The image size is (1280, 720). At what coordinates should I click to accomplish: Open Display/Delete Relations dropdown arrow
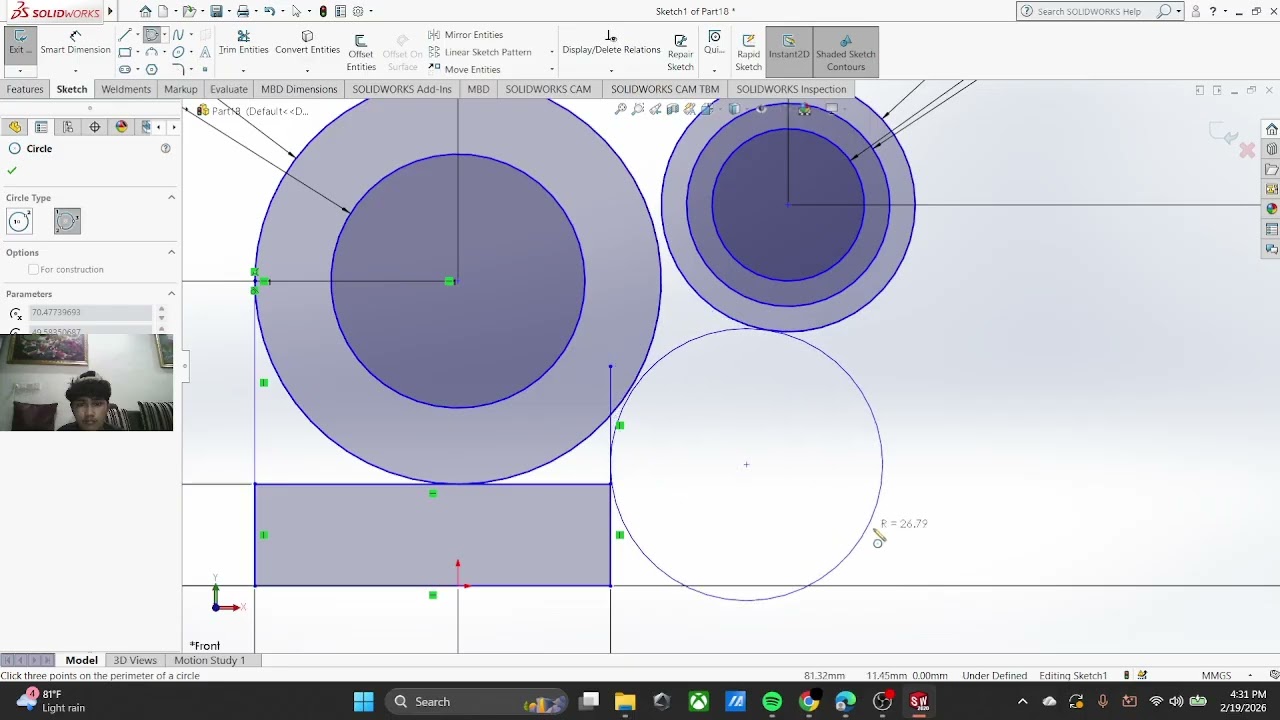click(x=611, y=70)
